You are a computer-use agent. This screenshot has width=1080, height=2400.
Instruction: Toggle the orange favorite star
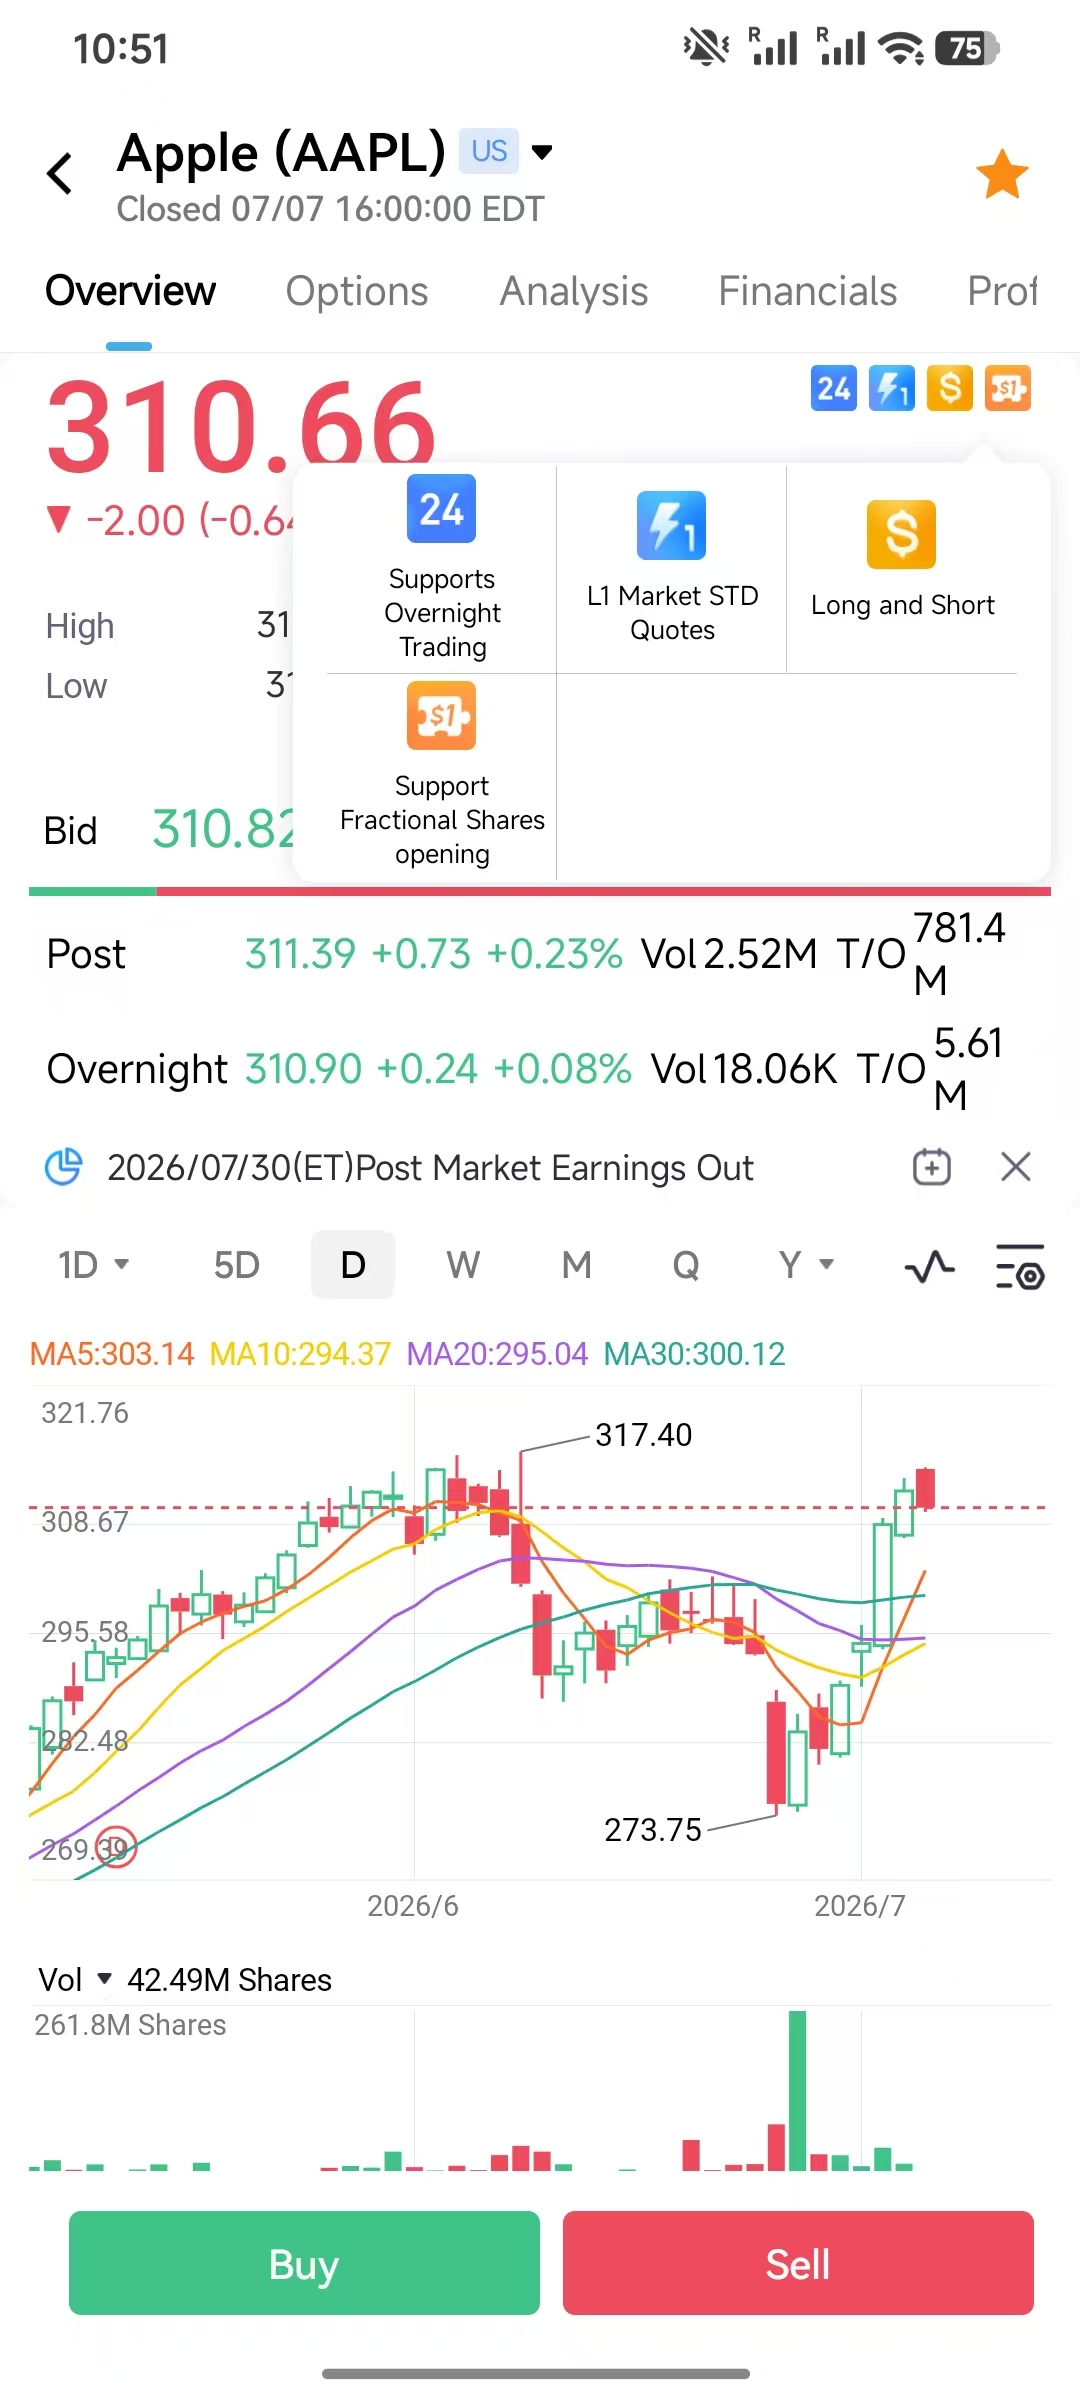coord(1002,174)
